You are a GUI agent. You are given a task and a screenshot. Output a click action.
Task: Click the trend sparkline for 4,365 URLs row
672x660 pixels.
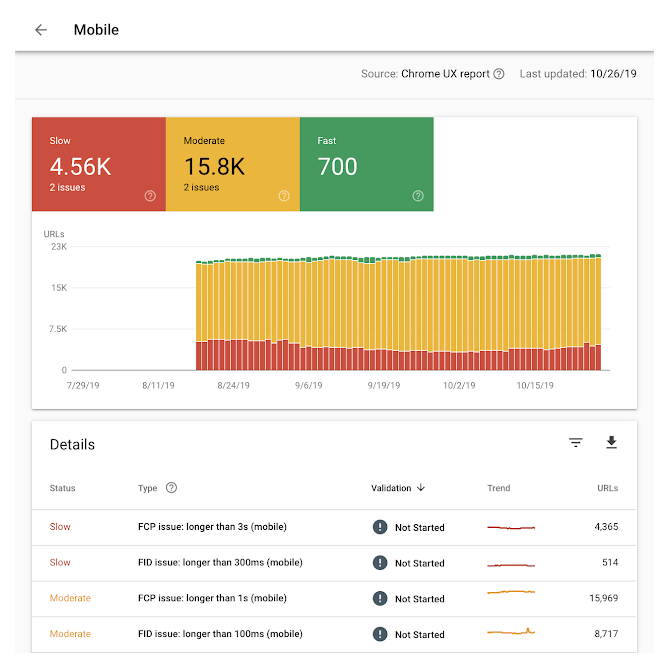point(511,528)
